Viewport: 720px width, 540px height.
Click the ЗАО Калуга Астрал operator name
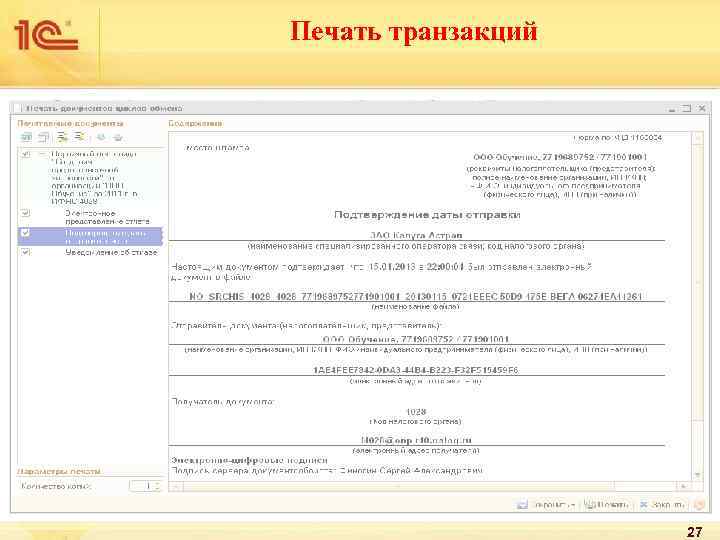click(416, 235)
